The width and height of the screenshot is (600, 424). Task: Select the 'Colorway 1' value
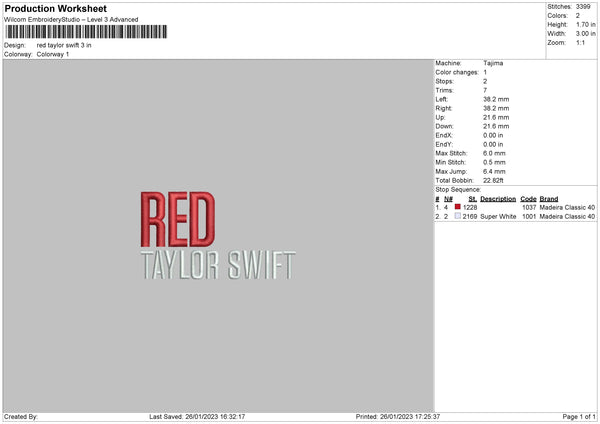coord(53,54)
